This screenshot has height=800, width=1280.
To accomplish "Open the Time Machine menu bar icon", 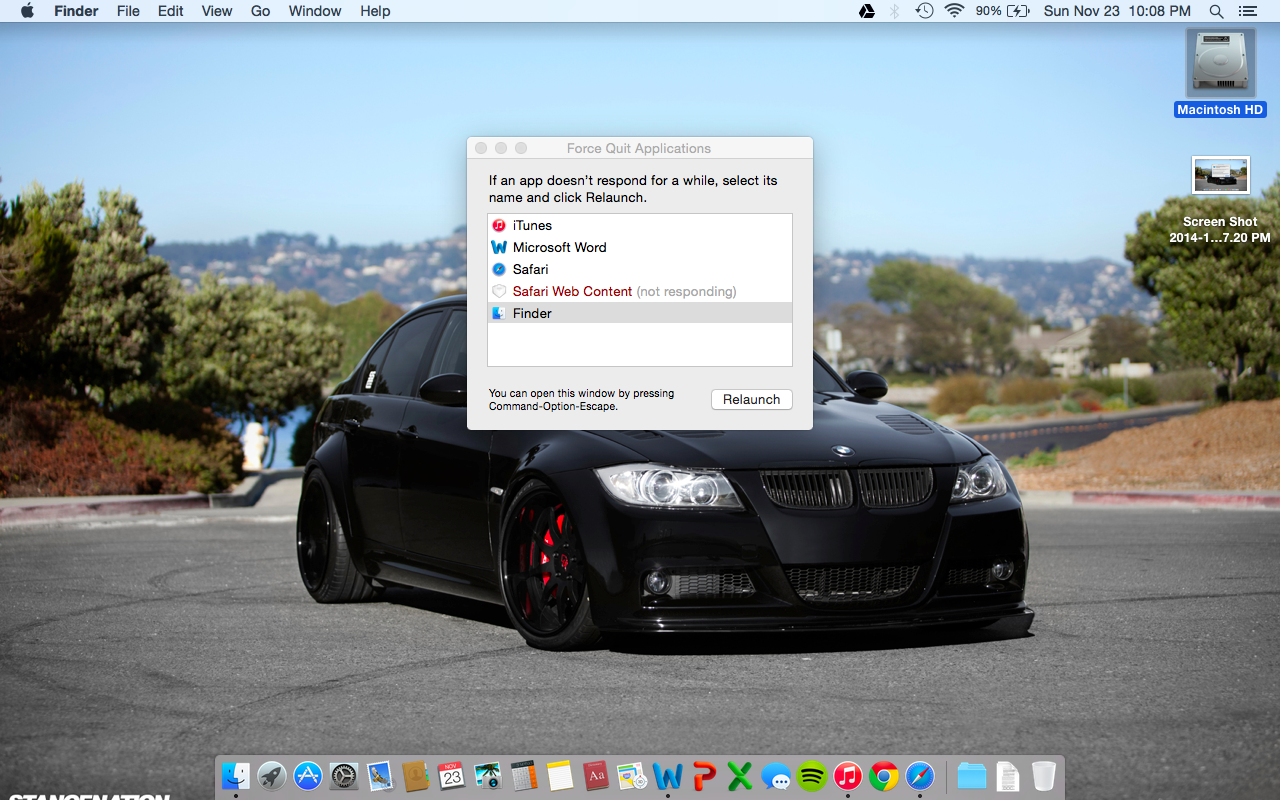I will point(925,11).
